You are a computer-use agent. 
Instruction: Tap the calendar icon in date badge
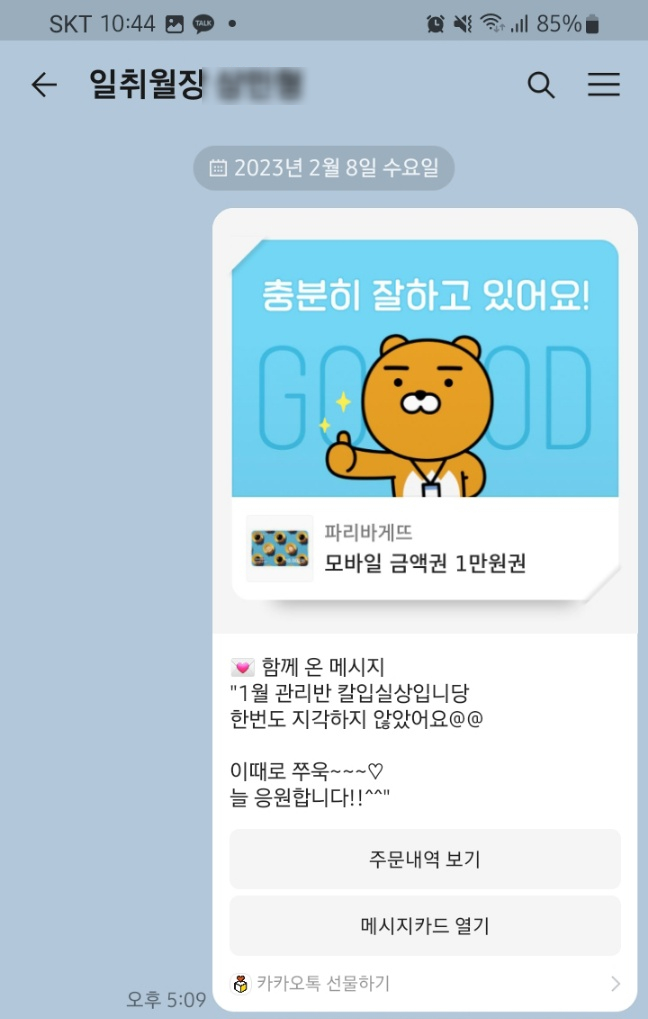tap(218, 168)
